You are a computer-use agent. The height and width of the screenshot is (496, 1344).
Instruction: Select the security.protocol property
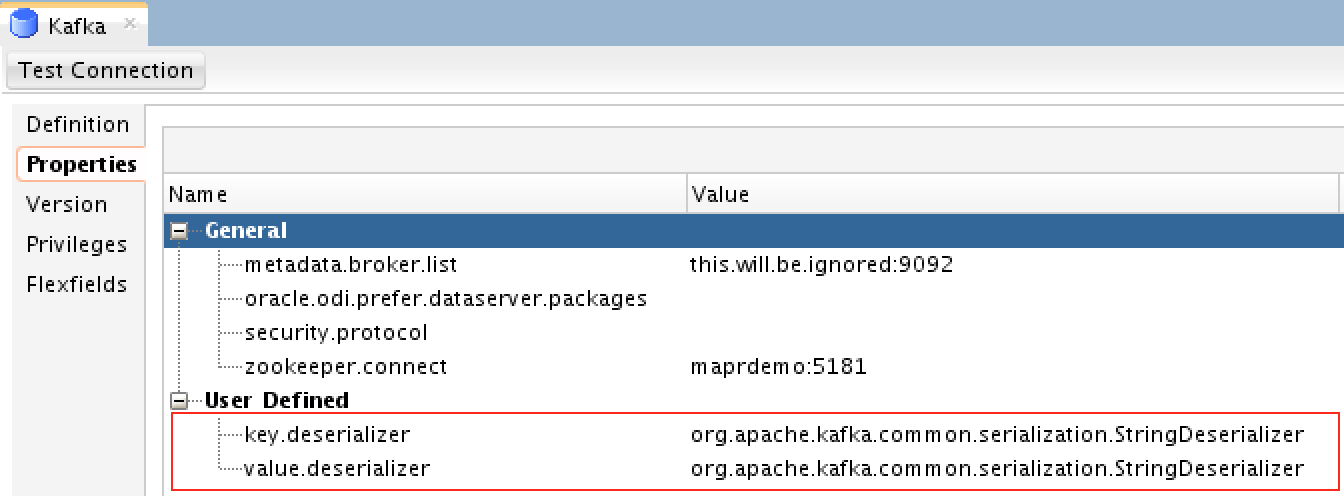coord(336,333)
